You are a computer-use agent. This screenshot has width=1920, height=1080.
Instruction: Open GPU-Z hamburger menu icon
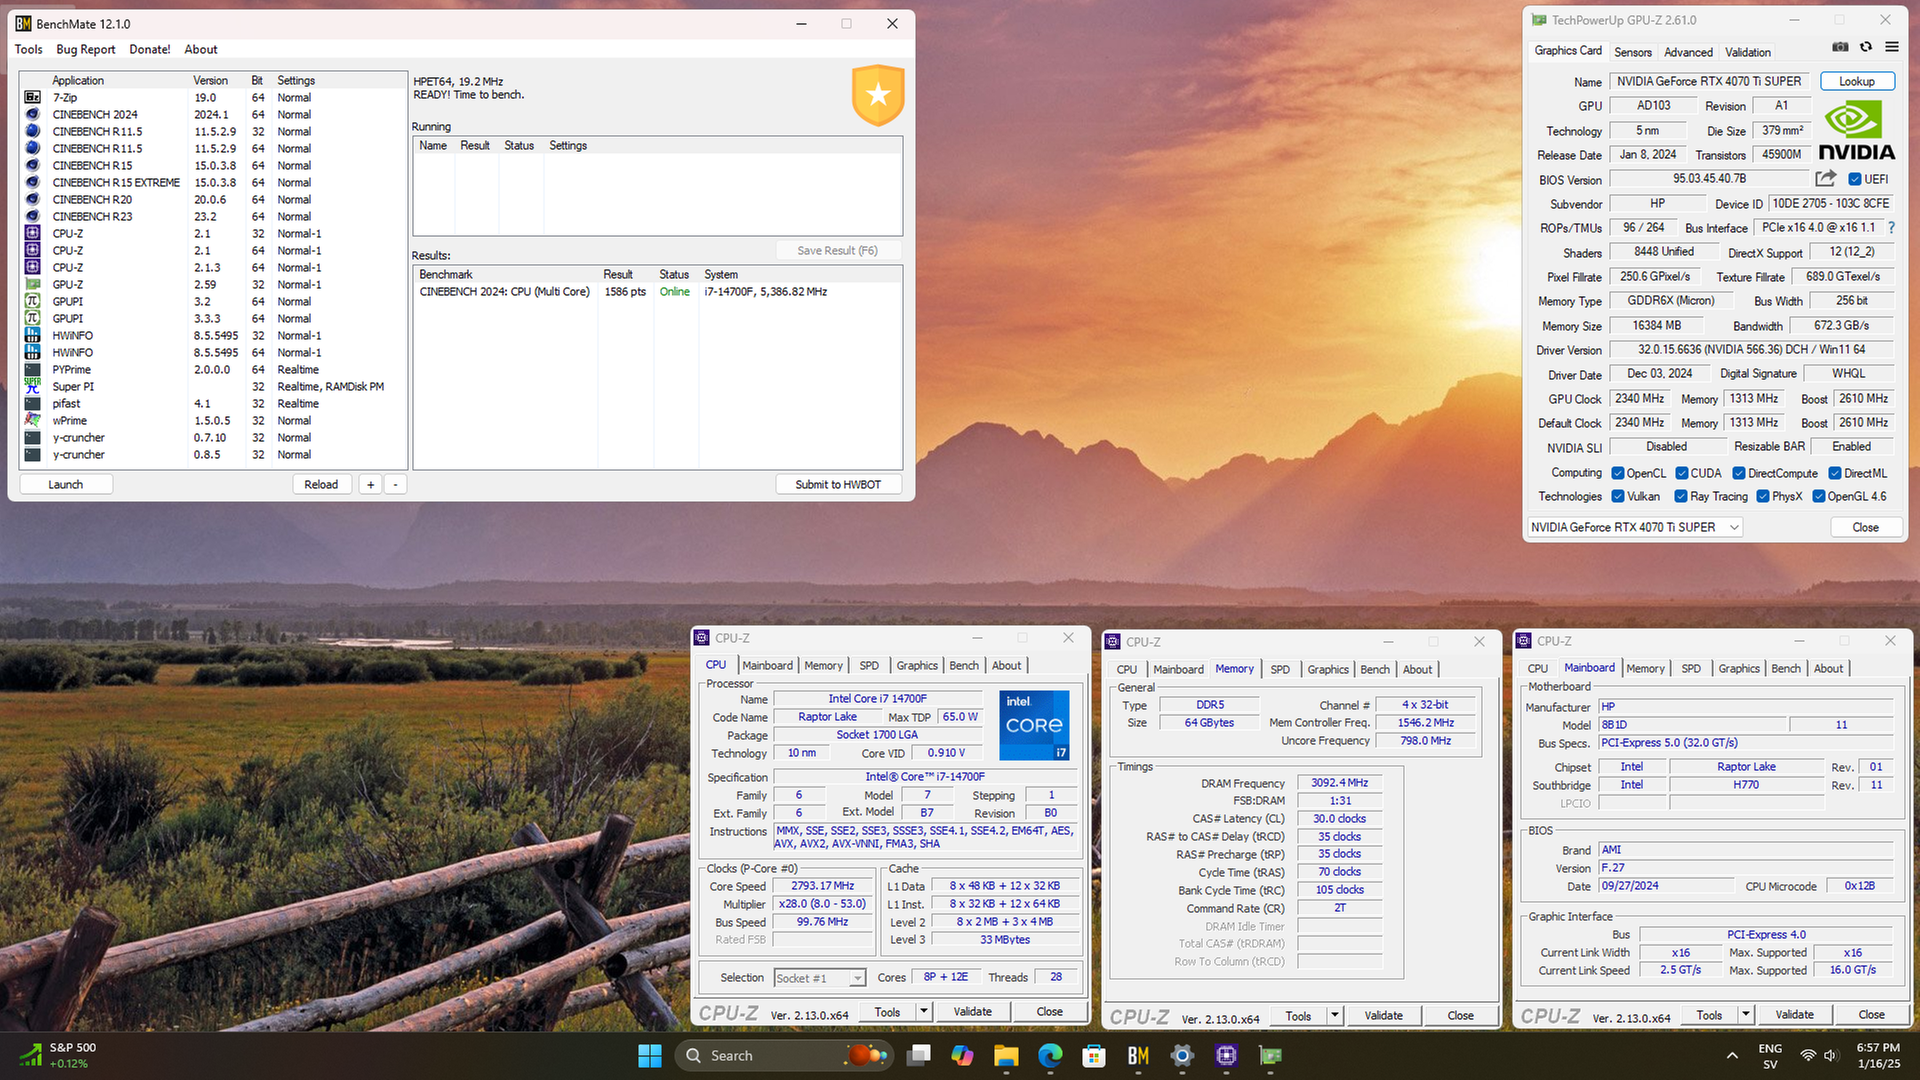tap(1892, 47)
